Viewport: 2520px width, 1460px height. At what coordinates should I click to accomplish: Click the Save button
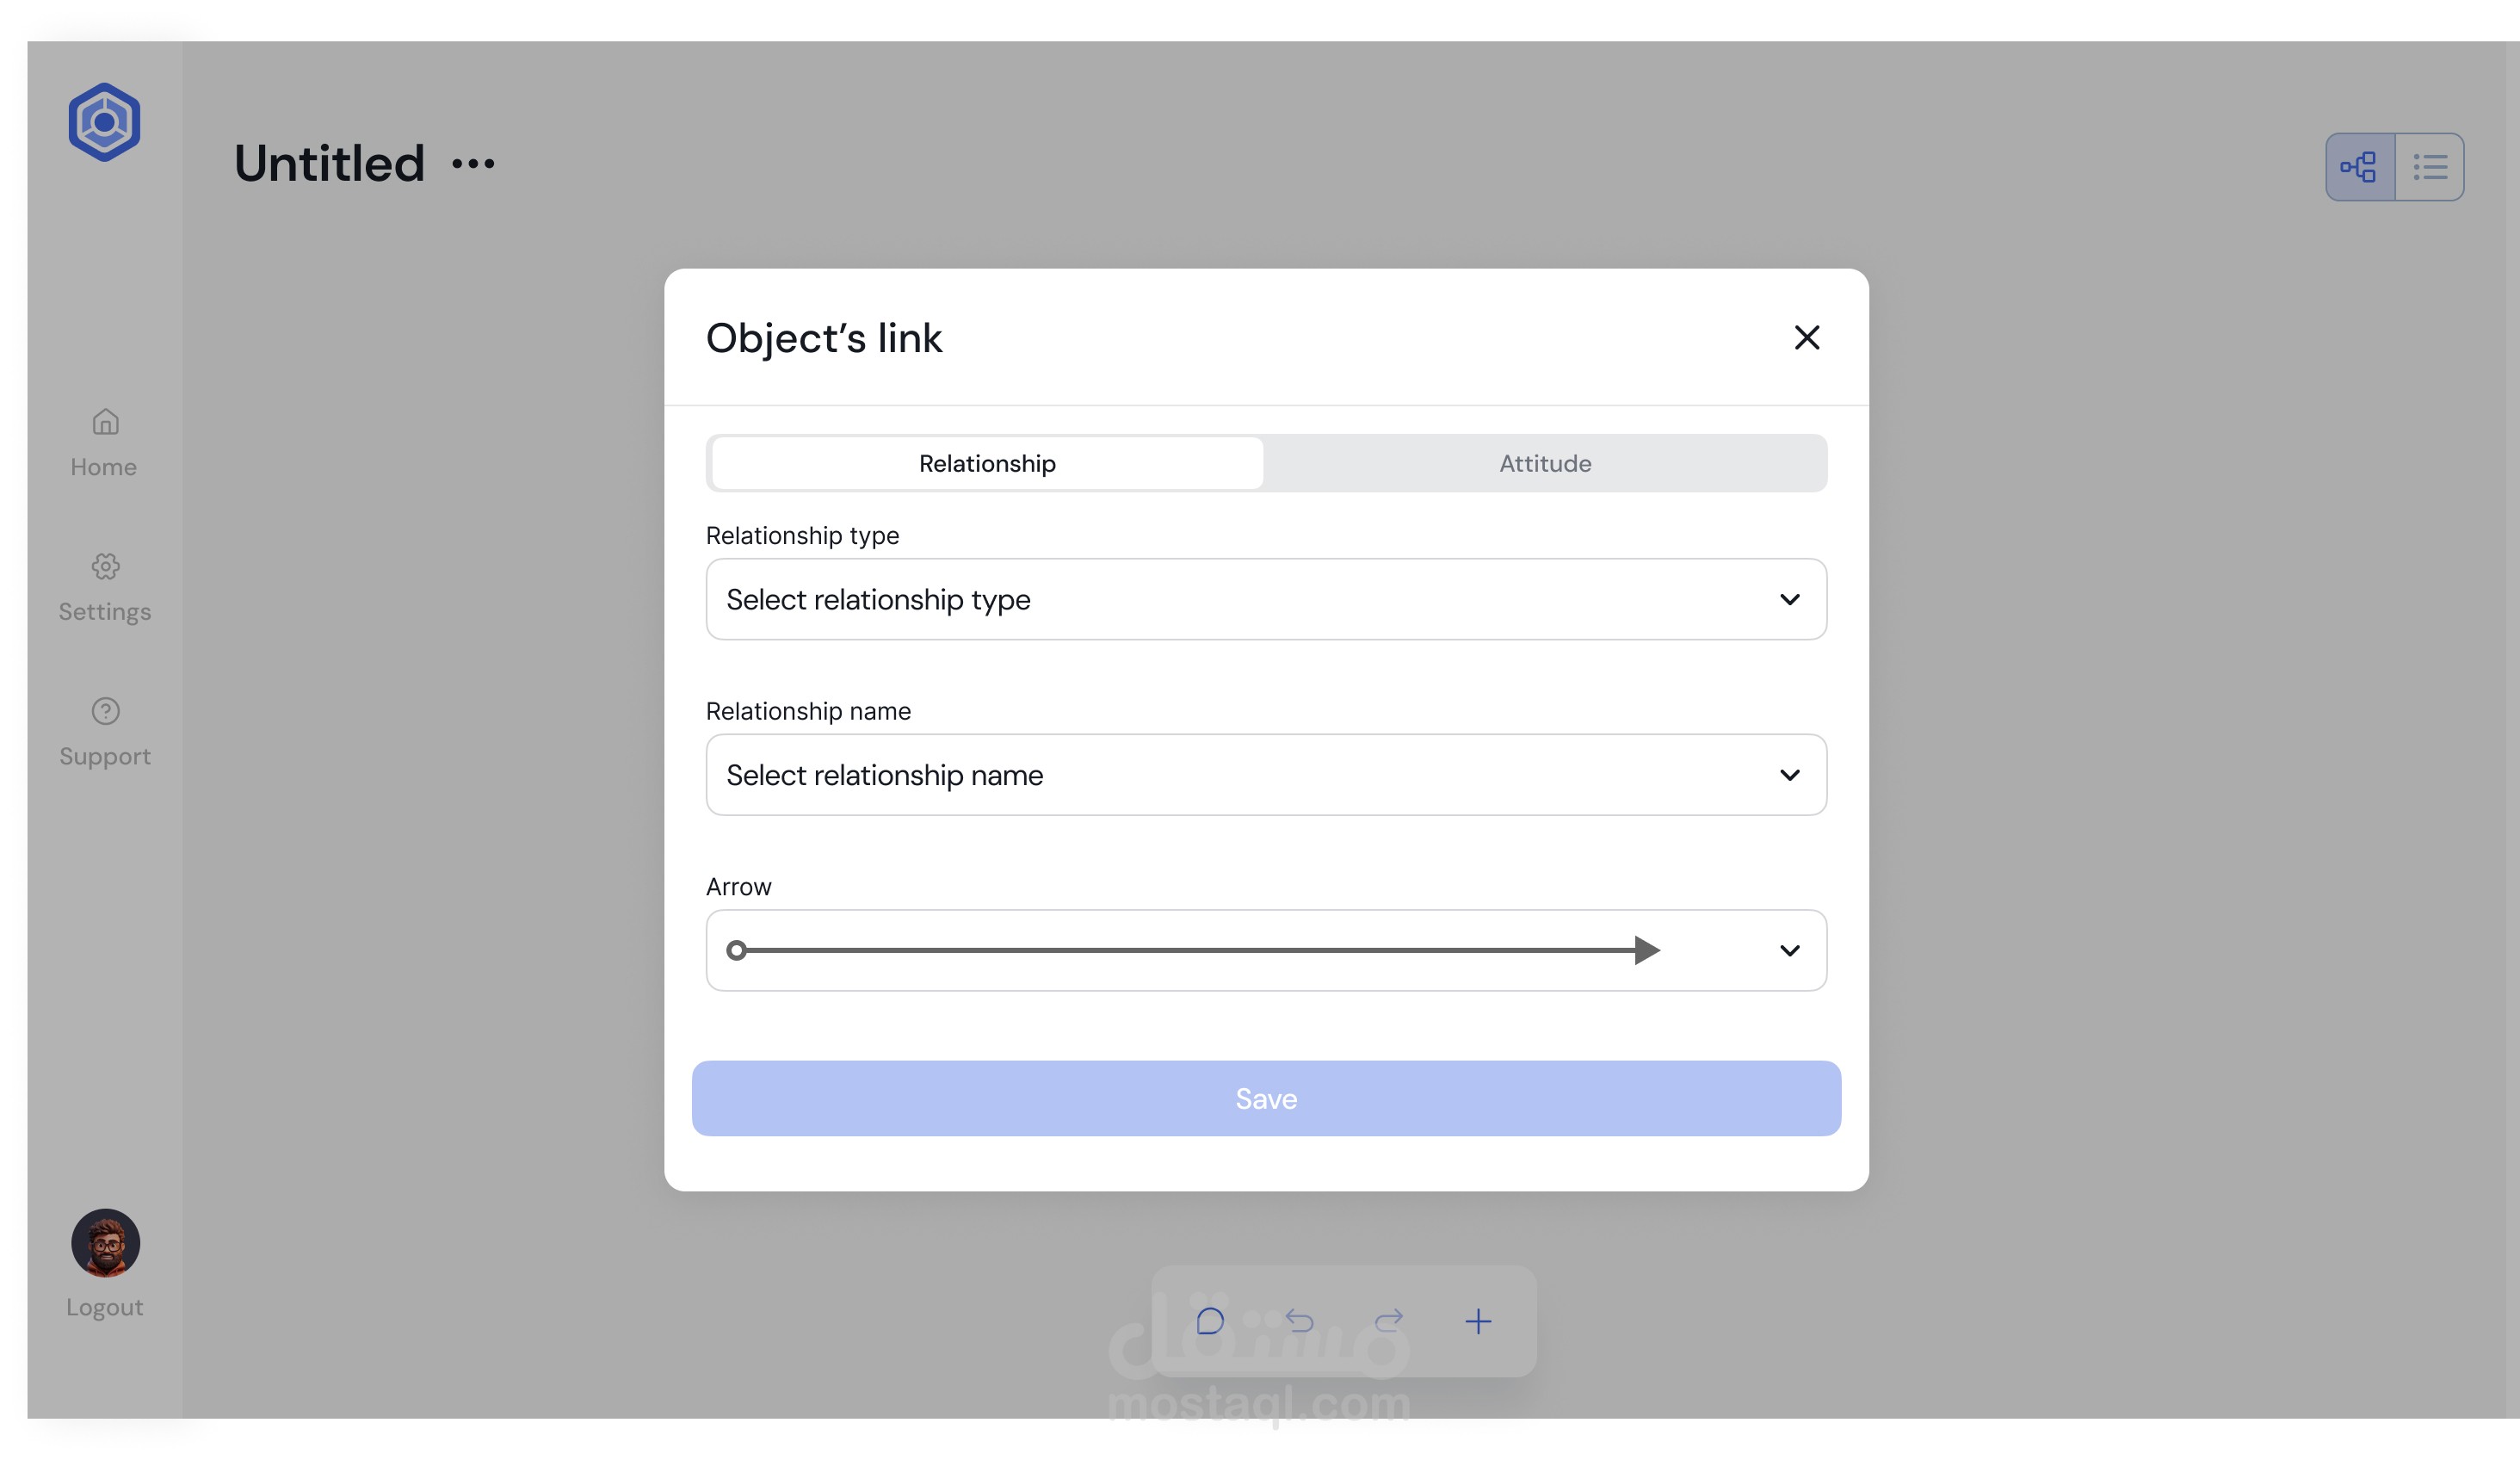coord(1266,1098)
